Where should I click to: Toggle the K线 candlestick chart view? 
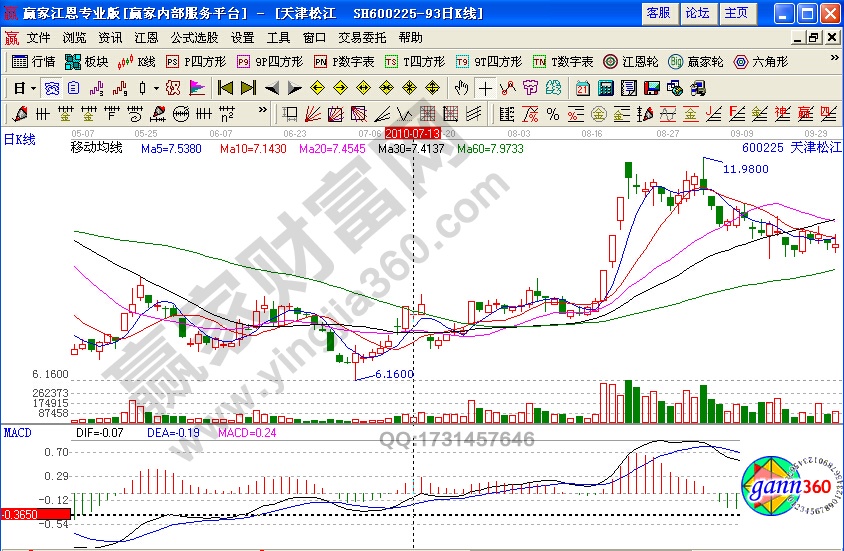pos(134,61)
